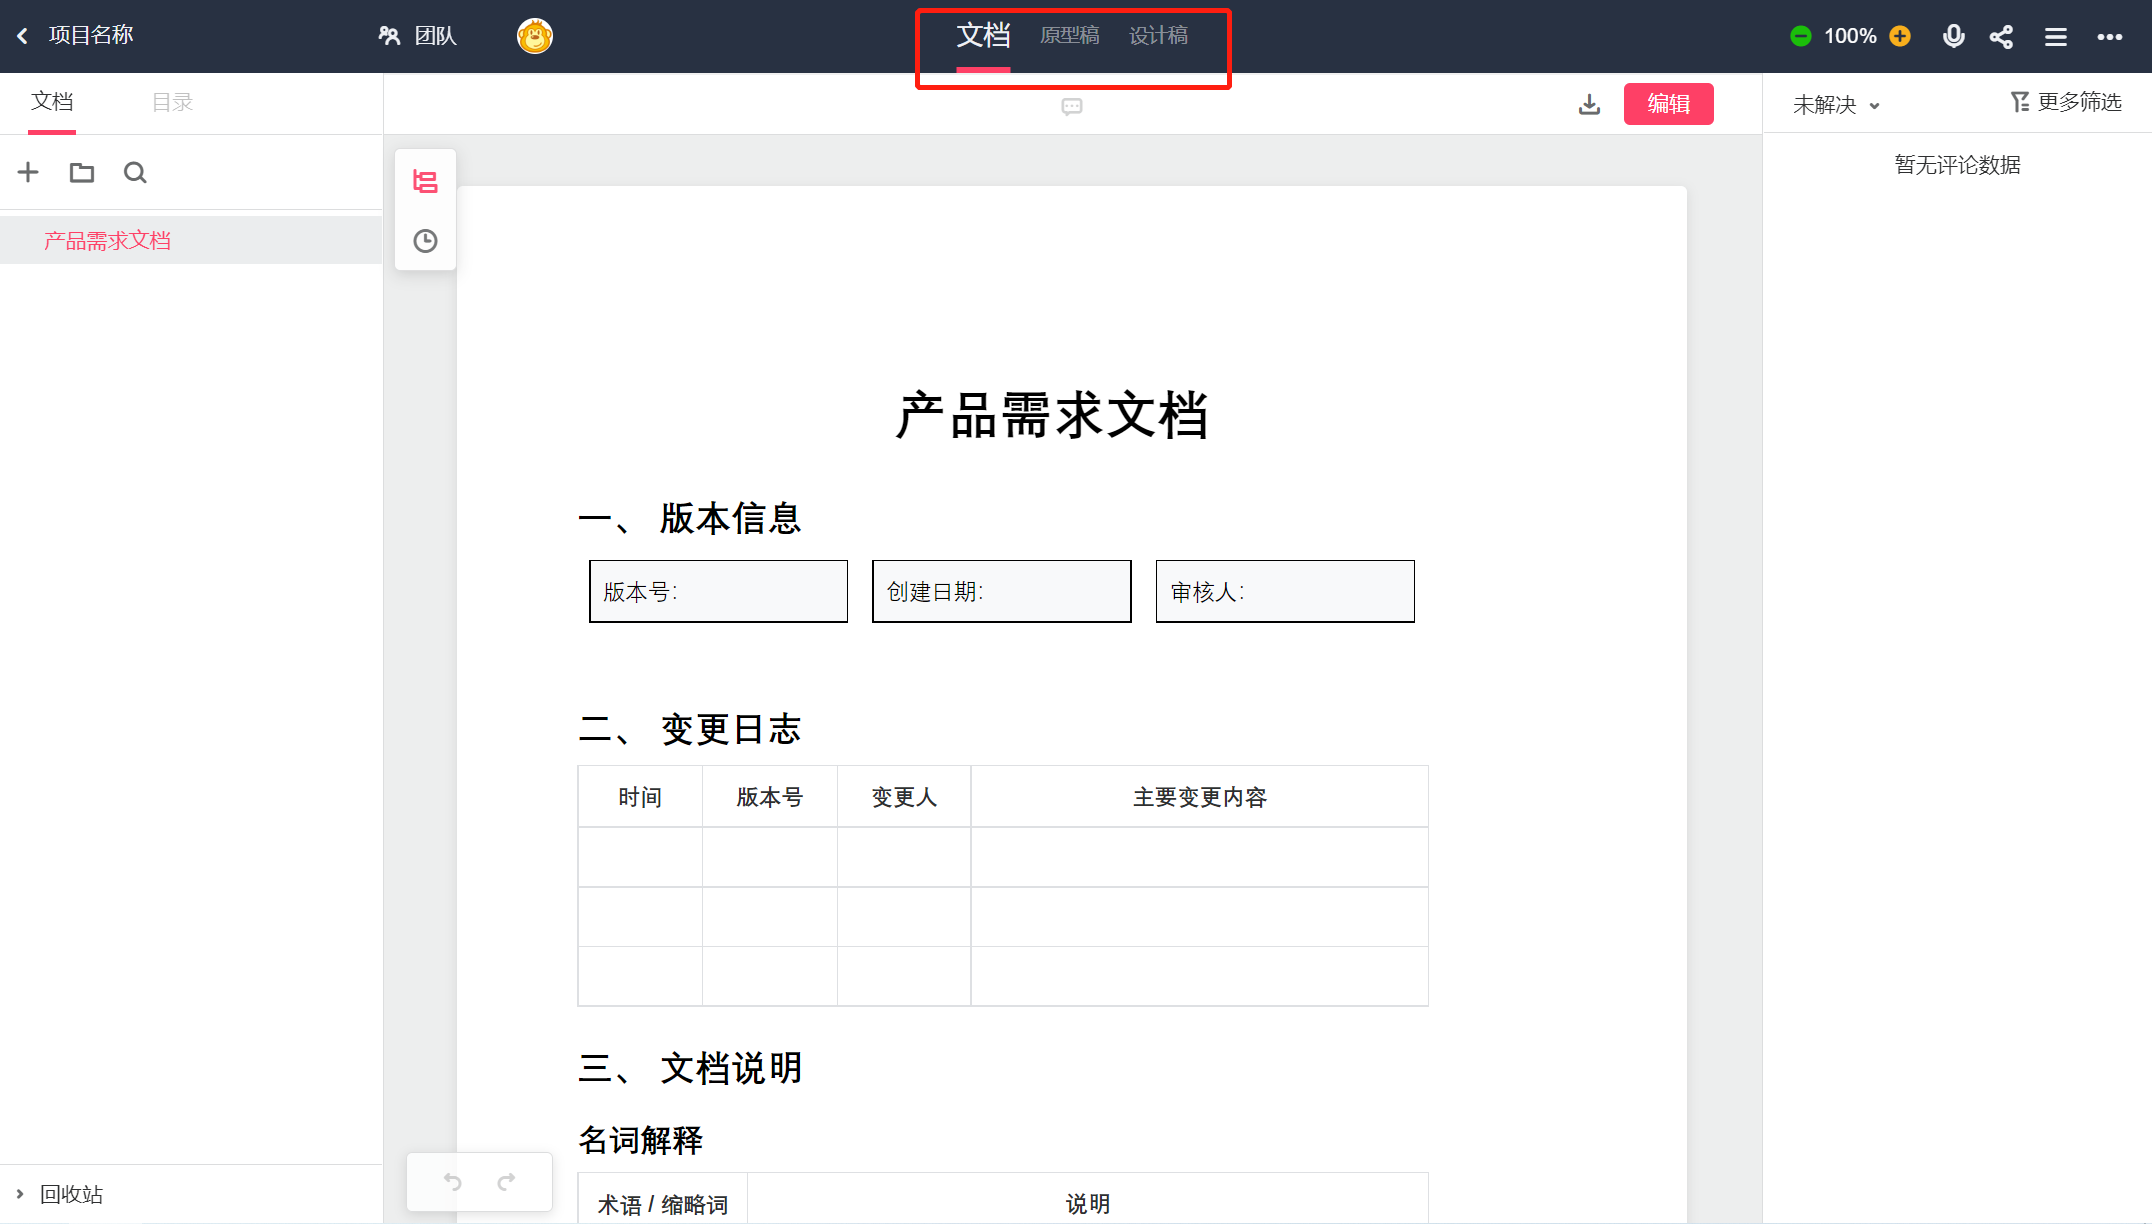Switch to the 设计稿 tab
Viewport: 2152px width, 1224px height.
click(x=1158, y=36)
